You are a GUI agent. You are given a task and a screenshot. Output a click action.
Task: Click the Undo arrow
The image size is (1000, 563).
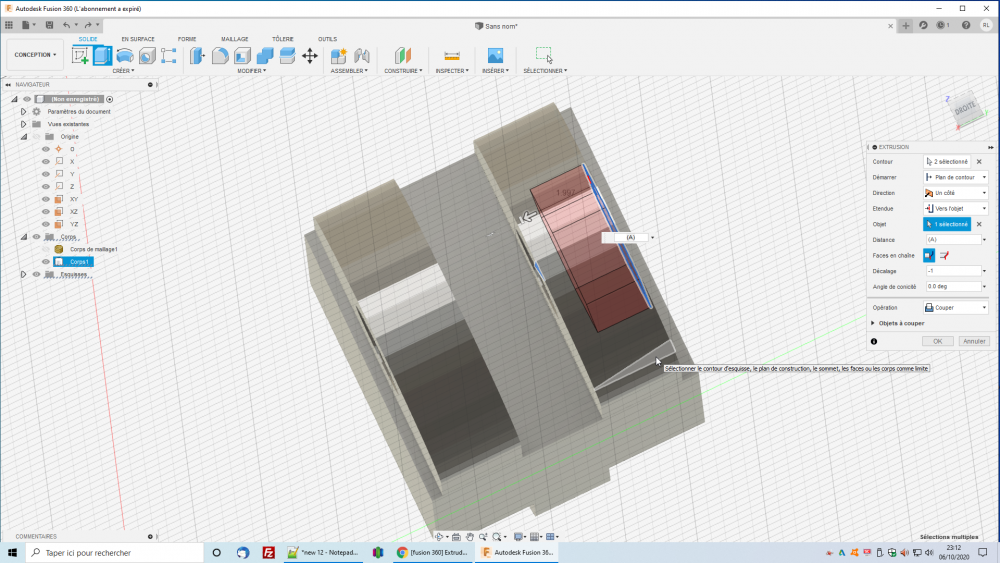66,25
